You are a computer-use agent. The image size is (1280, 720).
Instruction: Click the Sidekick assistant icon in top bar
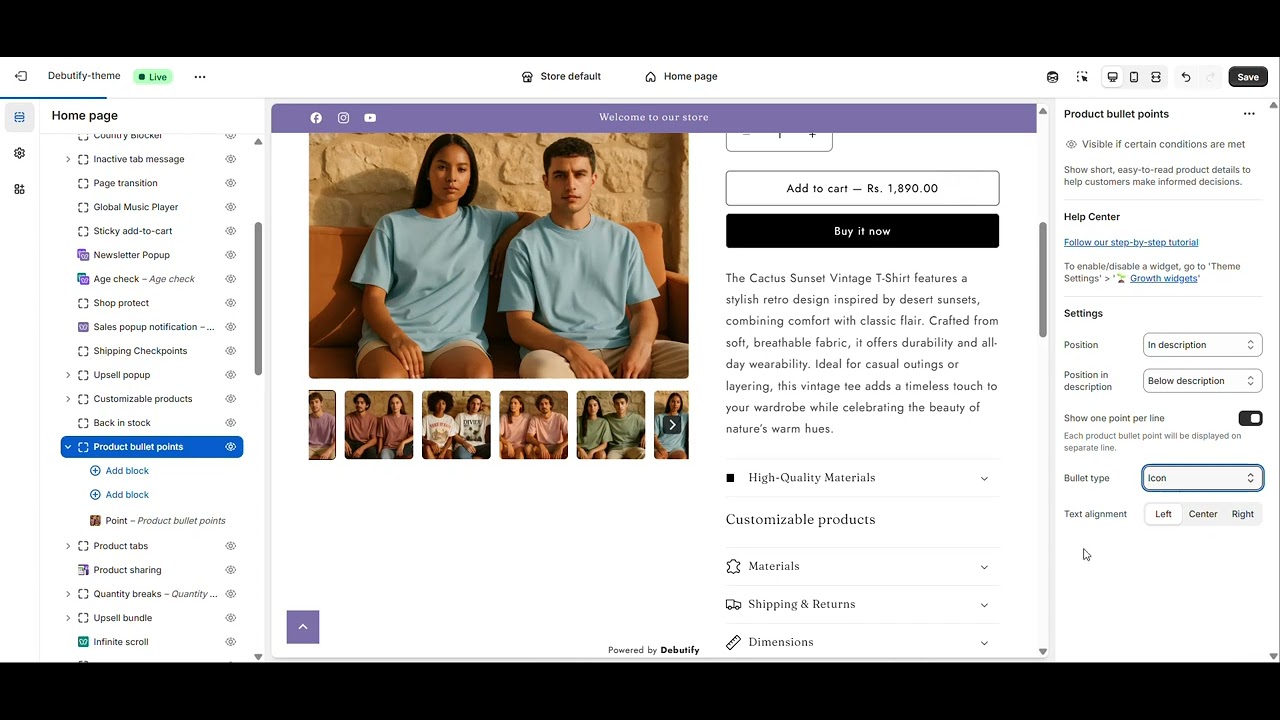point(1052,77)
